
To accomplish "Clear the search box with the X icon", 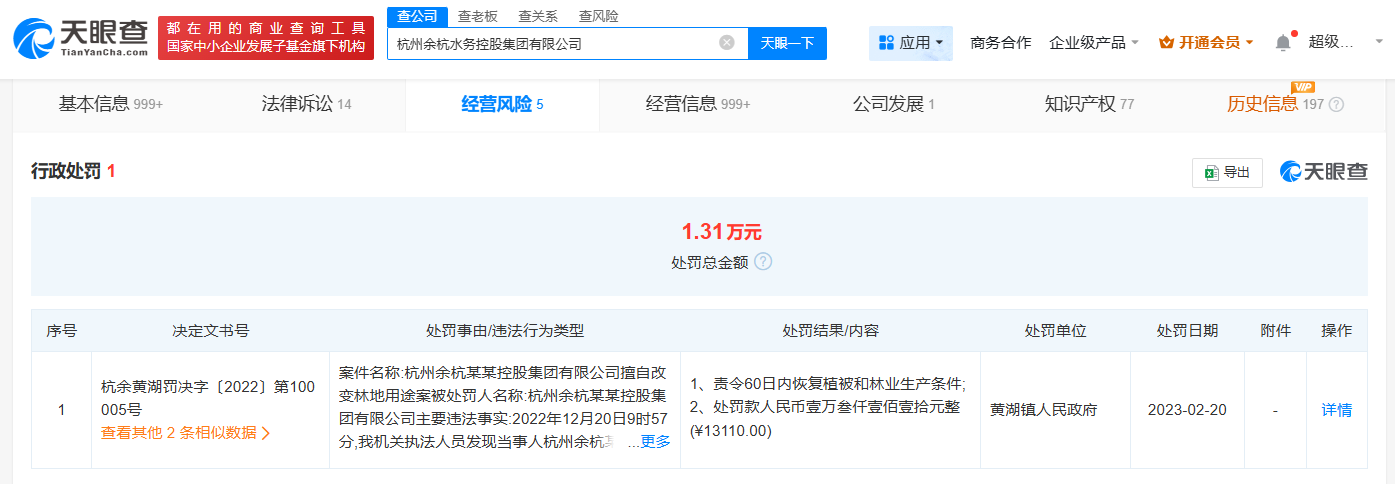I will pos(727,43).
